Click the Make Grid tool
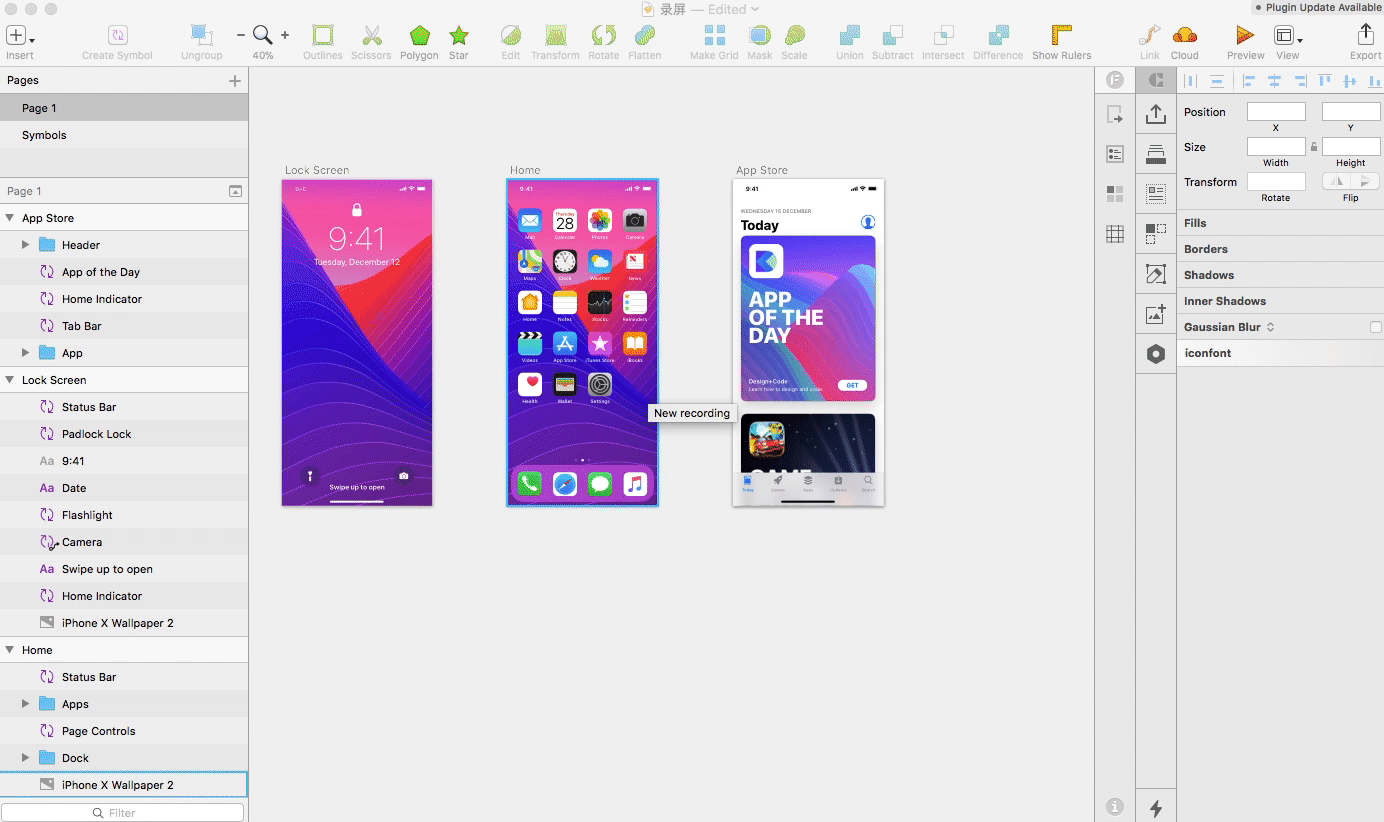The width and height of the screenshot is (1384, 822). [x=714, y=37]
